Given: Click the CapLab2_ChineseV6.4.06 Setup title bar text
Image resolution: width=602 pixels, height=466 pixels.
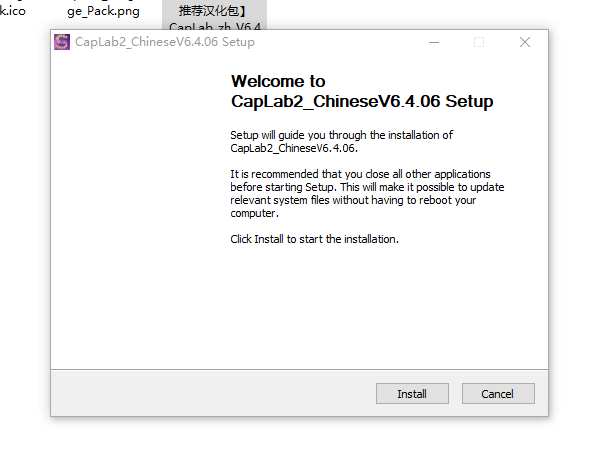Looking at the screenshot, I should 165,42.
